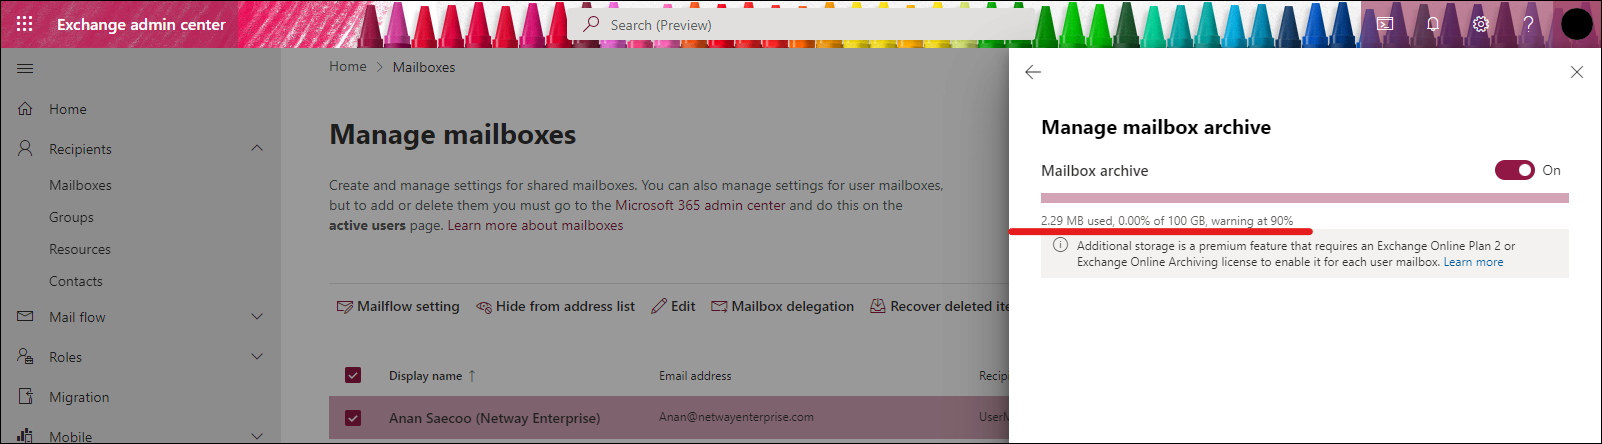Open Cloud Shell icon in header

pos(1385,24)
